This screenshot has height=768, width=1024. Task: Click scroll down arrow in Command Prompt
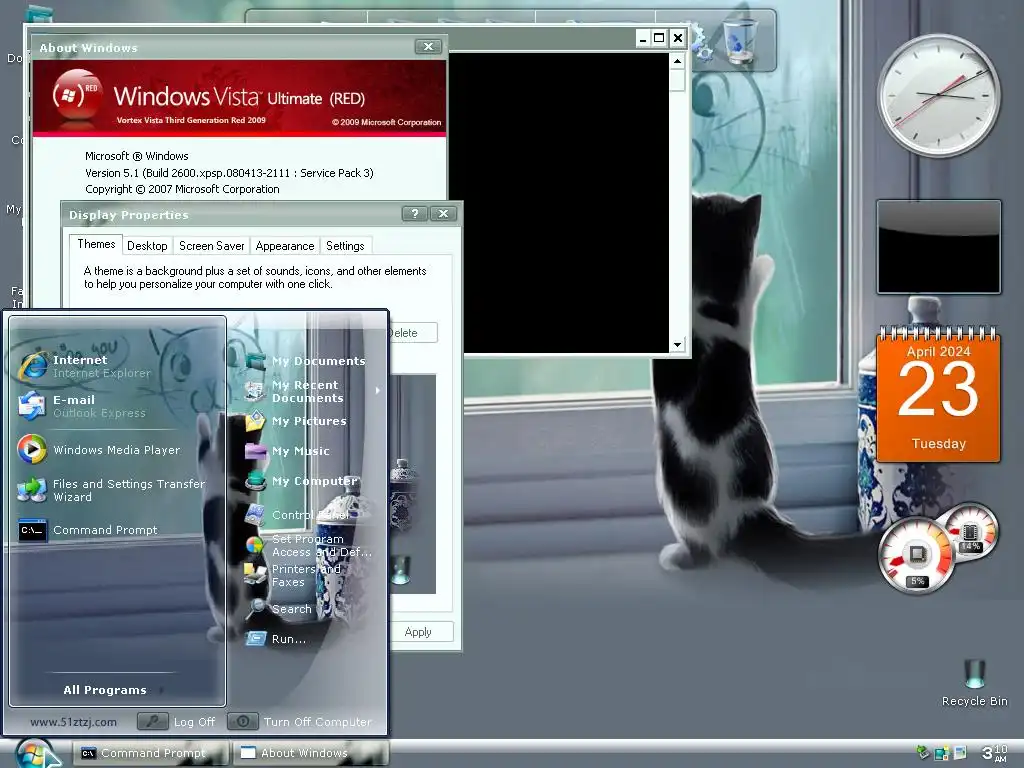click(677, 344)
